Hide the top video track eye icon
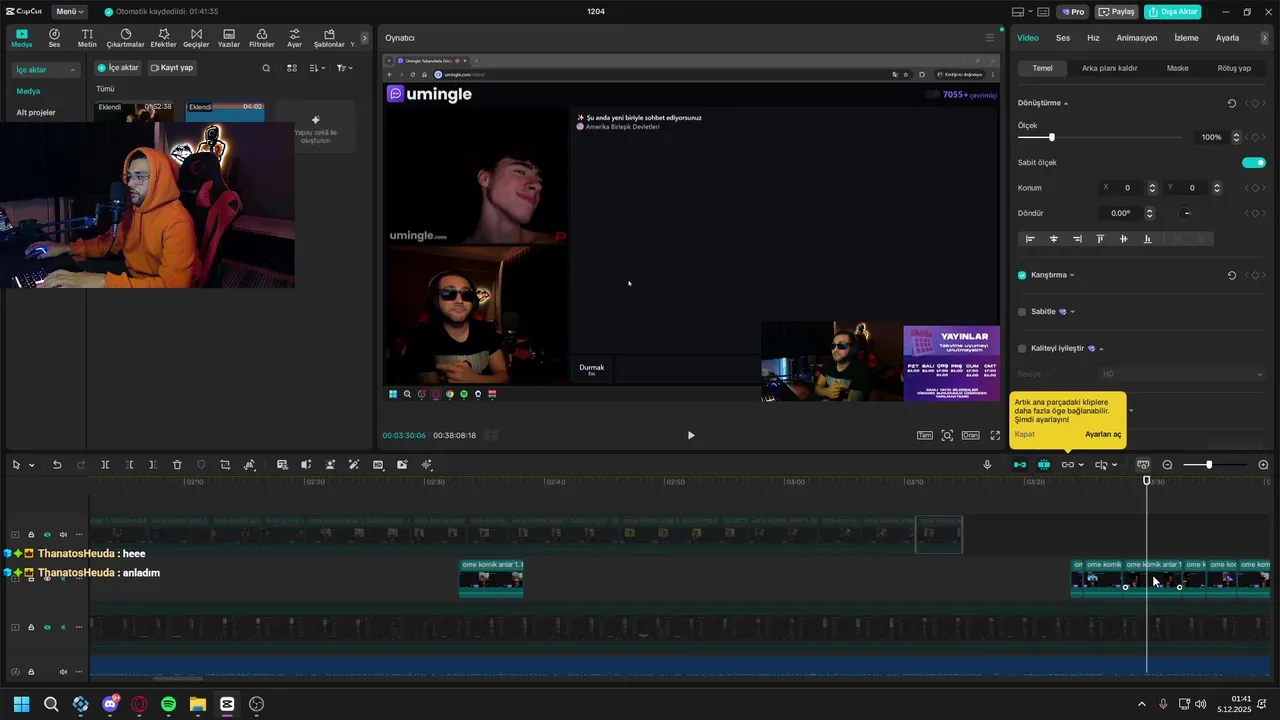 pyautogui.click(x=47, y=535)
